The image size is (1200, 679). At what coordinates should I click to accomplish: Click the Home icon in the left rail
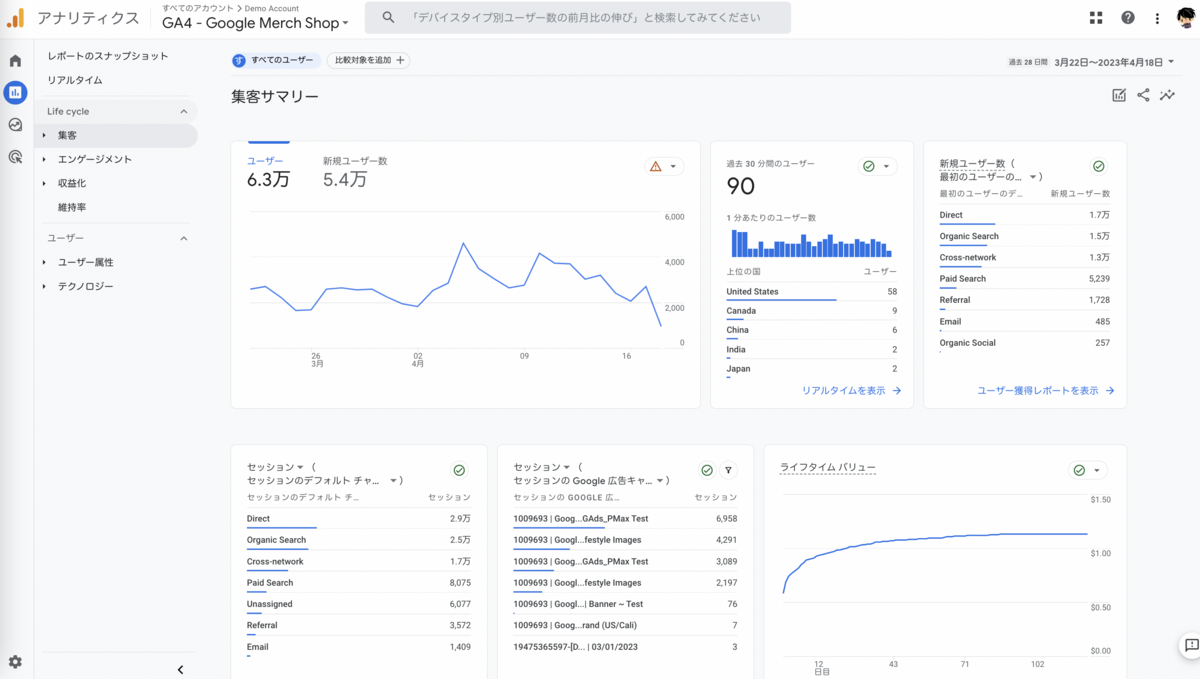(14, 59)
